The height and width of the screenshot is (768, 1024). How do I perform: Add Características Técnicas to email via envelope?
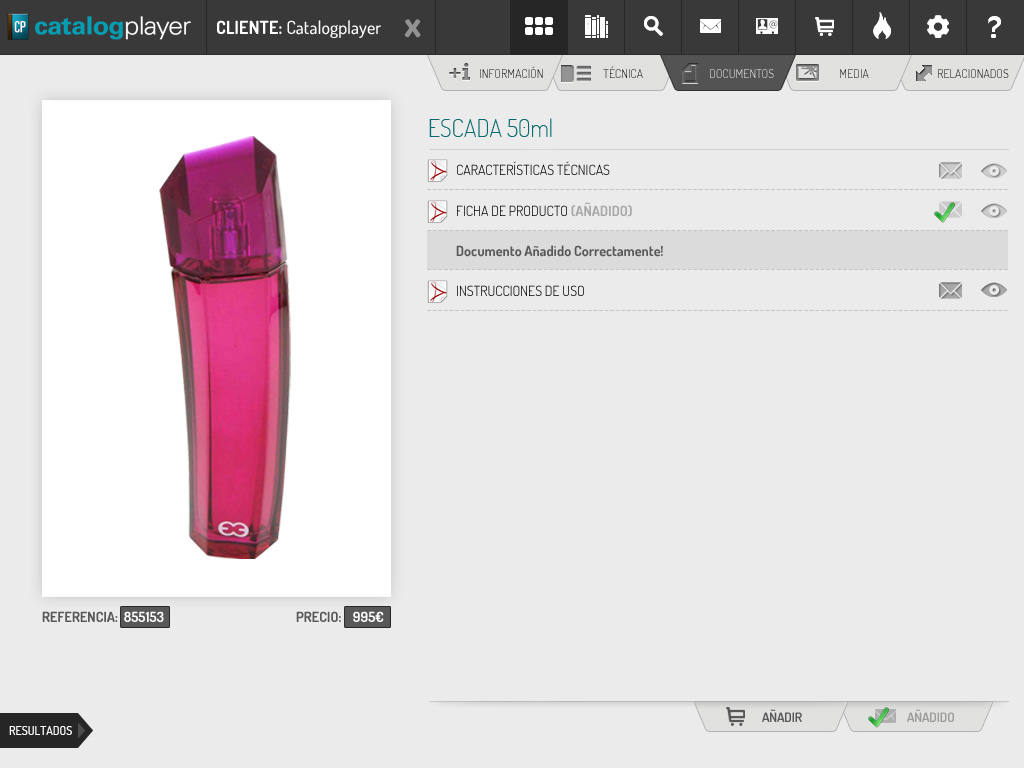(x=950, y=170)
